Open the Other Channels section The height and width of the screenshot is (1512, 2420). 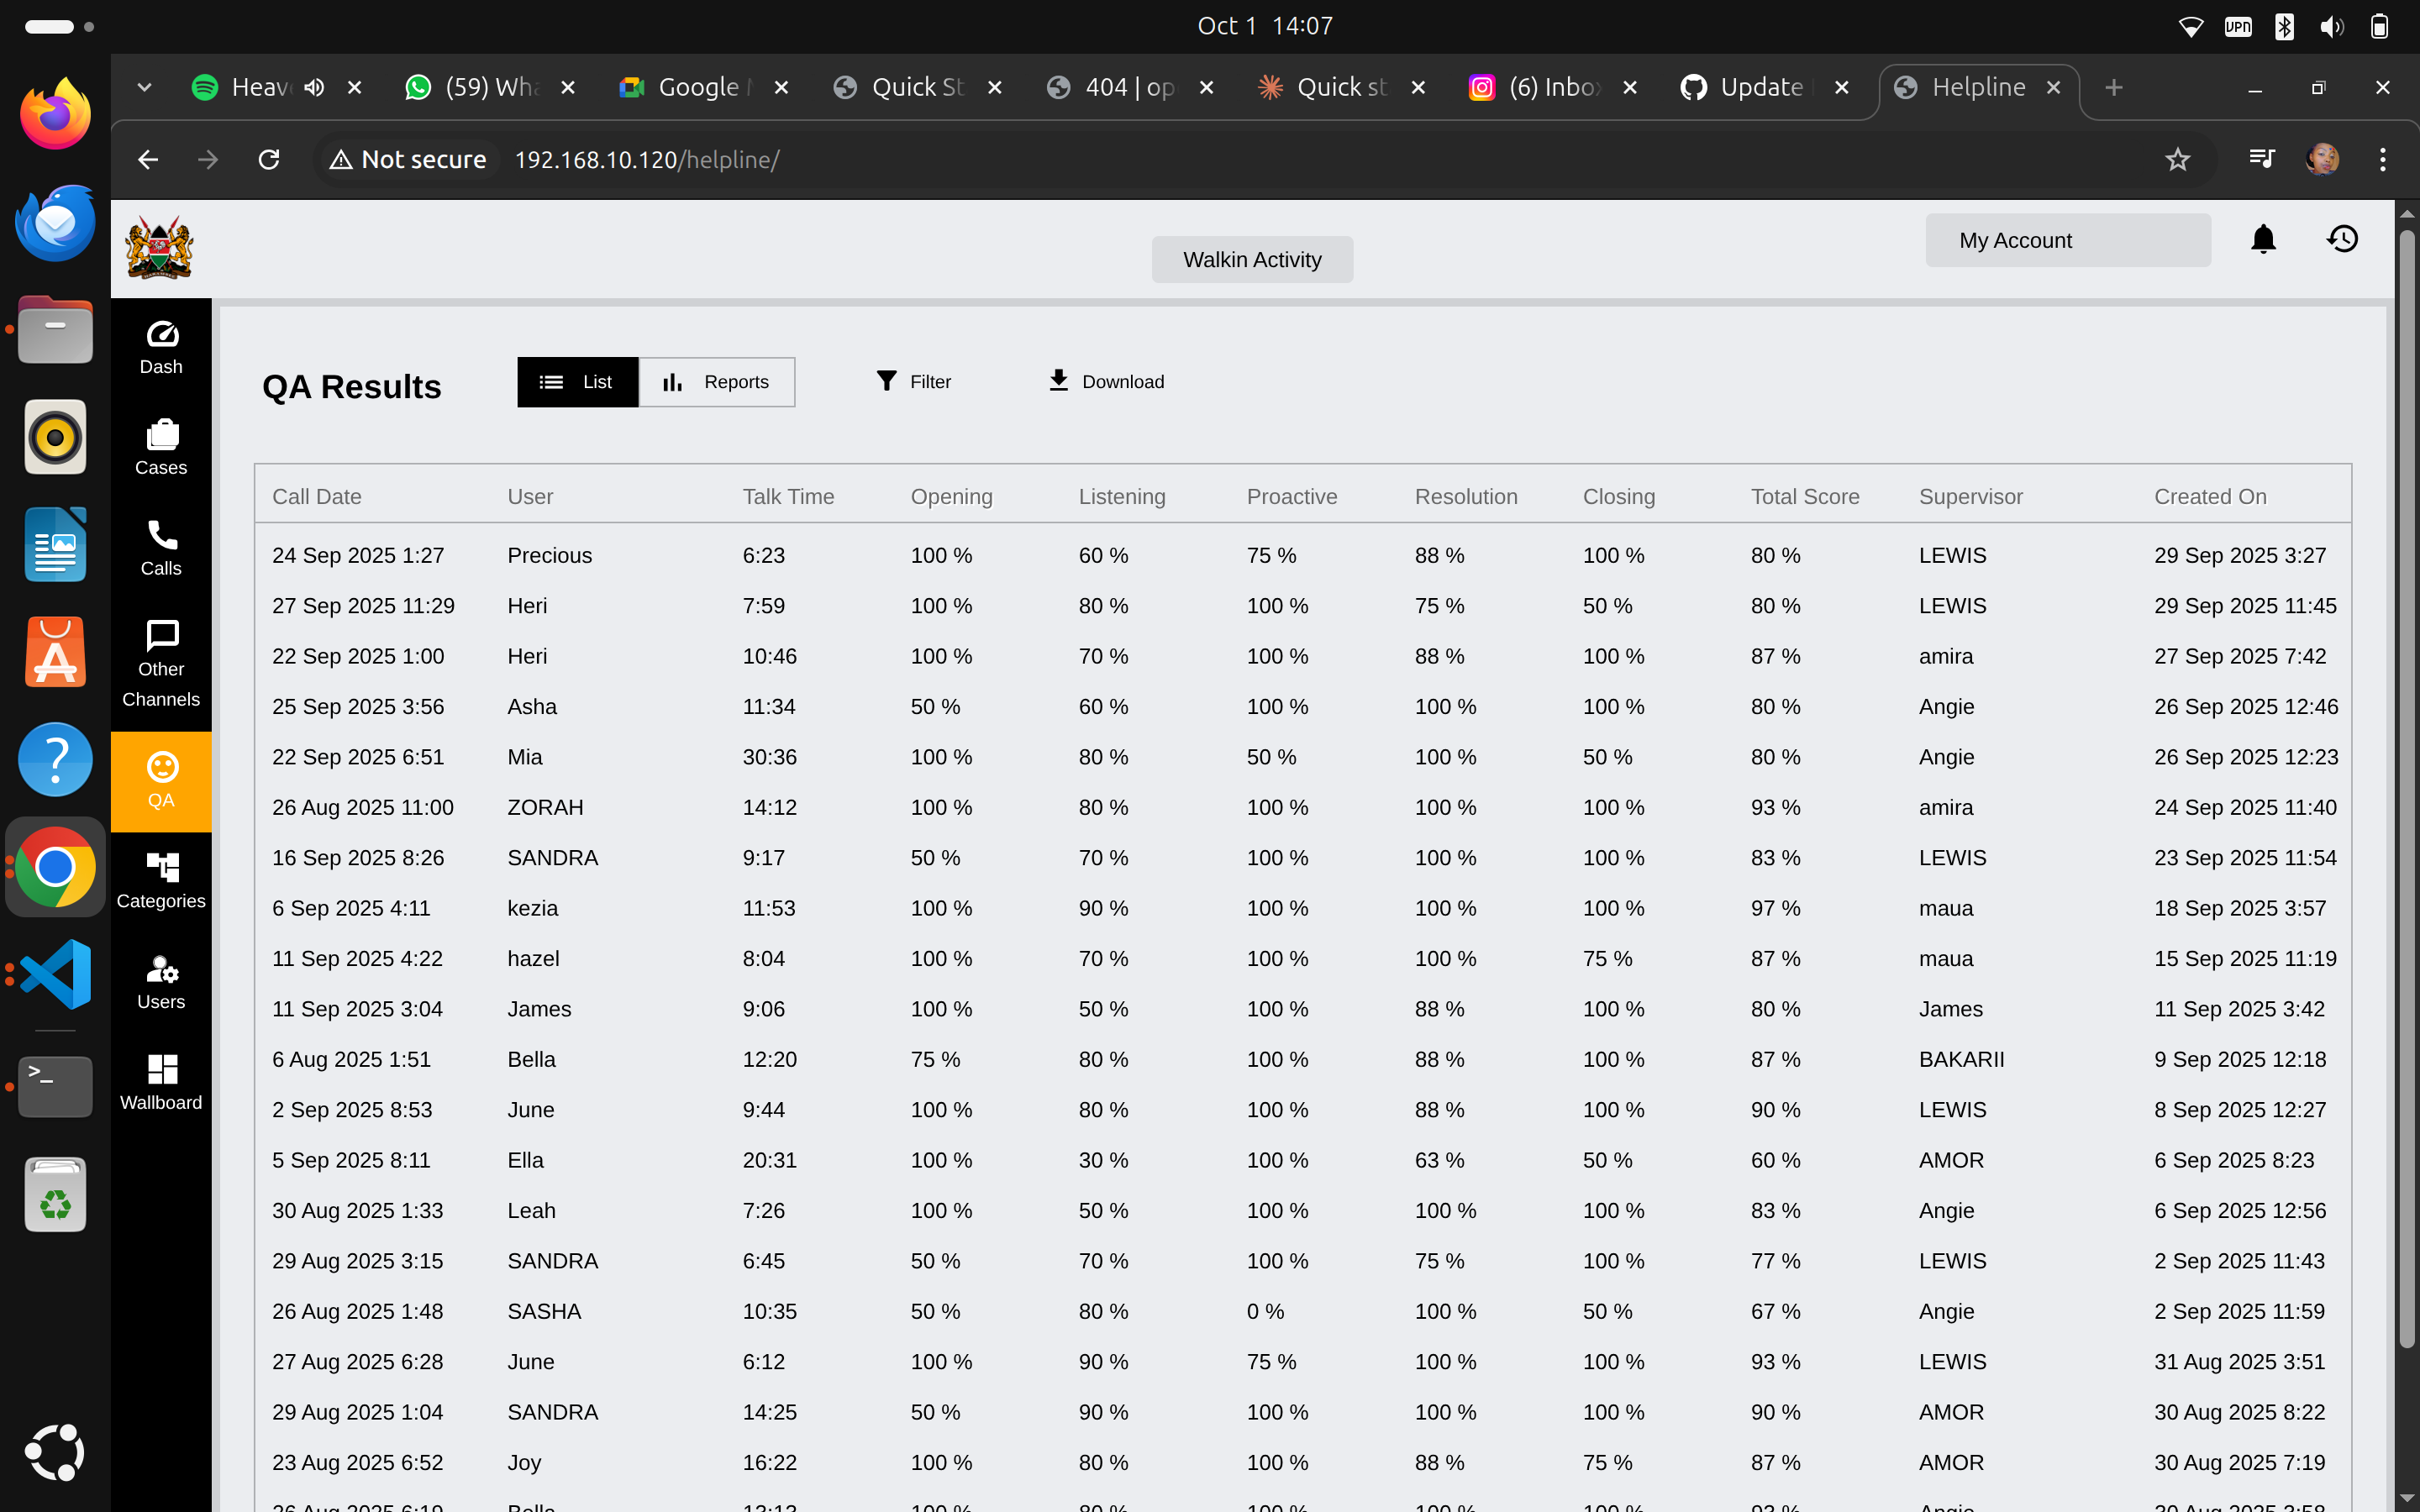tap(160, 662)
